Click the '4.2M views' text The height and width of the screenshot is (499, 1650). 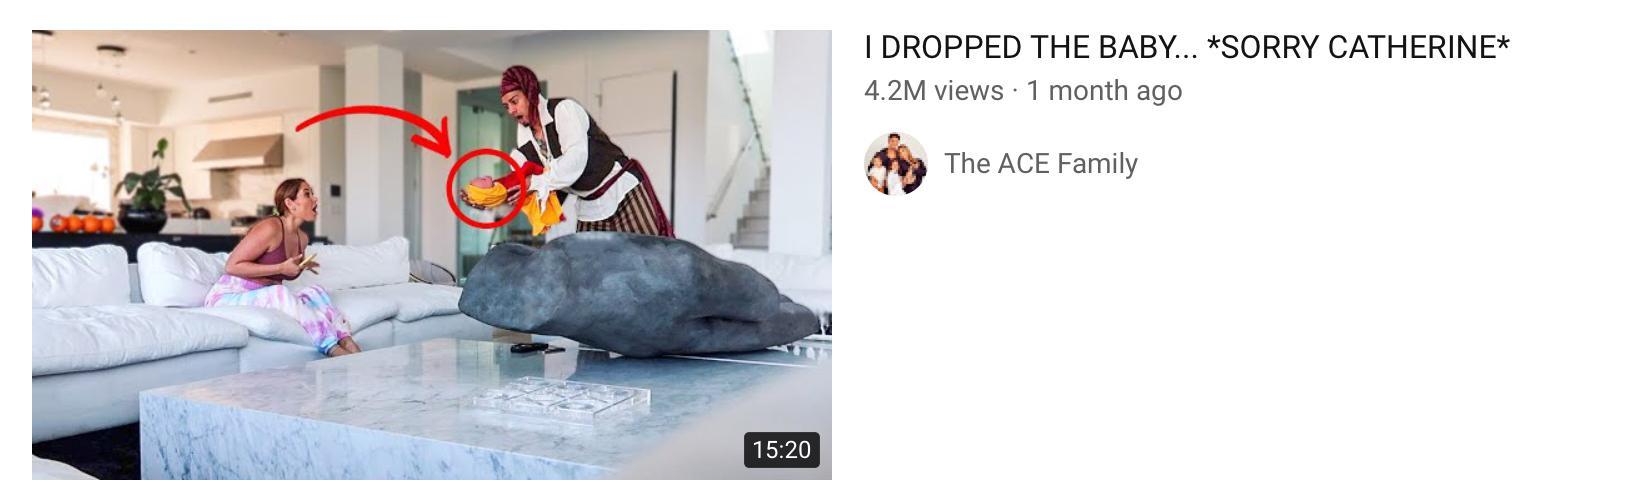point(934,91)
